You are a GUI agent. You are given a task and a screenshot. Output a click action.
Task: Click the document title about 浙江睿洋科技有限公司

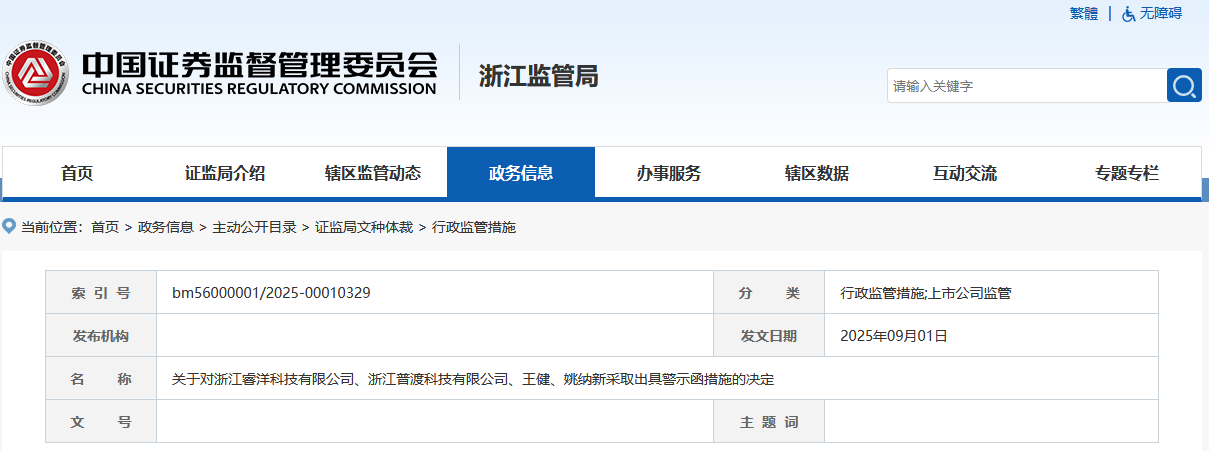pyautogui.click(x=473, y=380)
